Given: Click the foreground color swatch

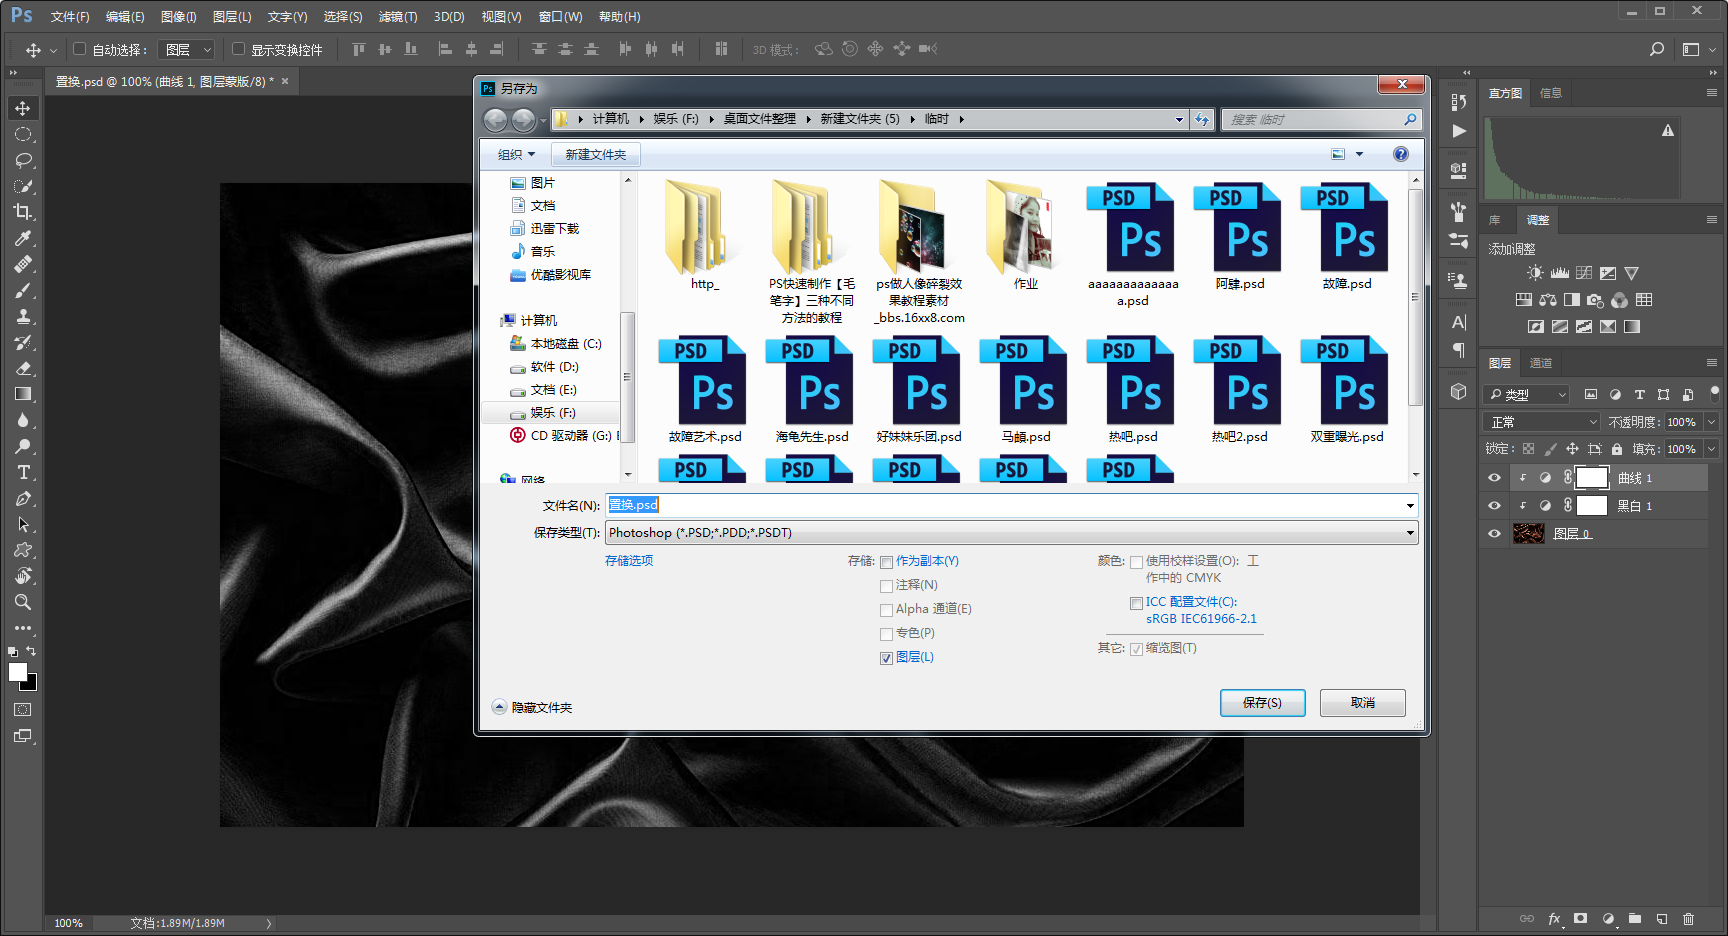Looking at the screenshot, I should (x=17, y=673).
